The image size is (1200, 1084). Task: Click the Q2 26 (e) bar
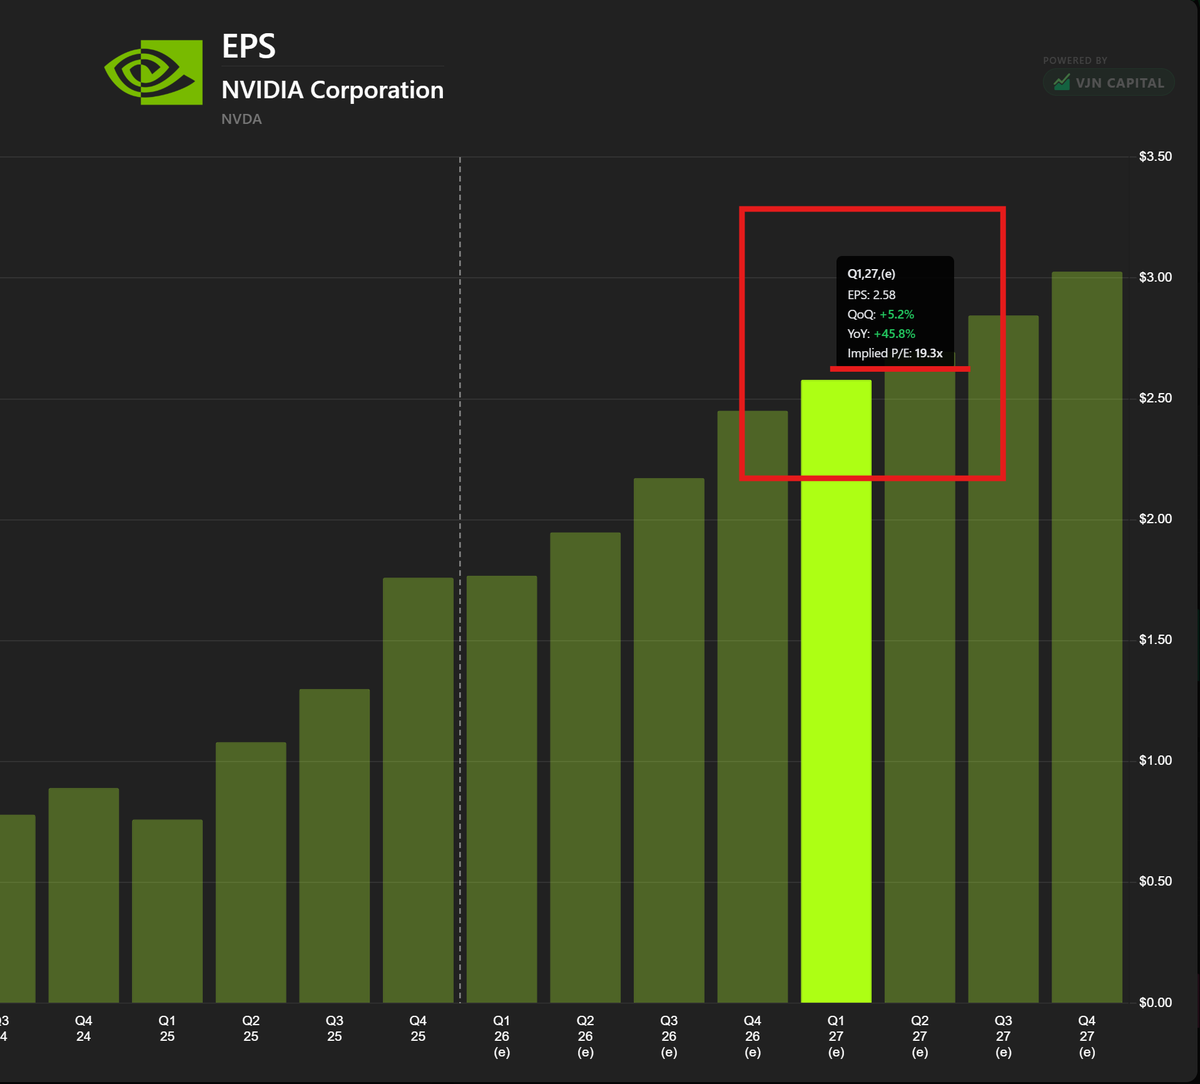[585, 768]
